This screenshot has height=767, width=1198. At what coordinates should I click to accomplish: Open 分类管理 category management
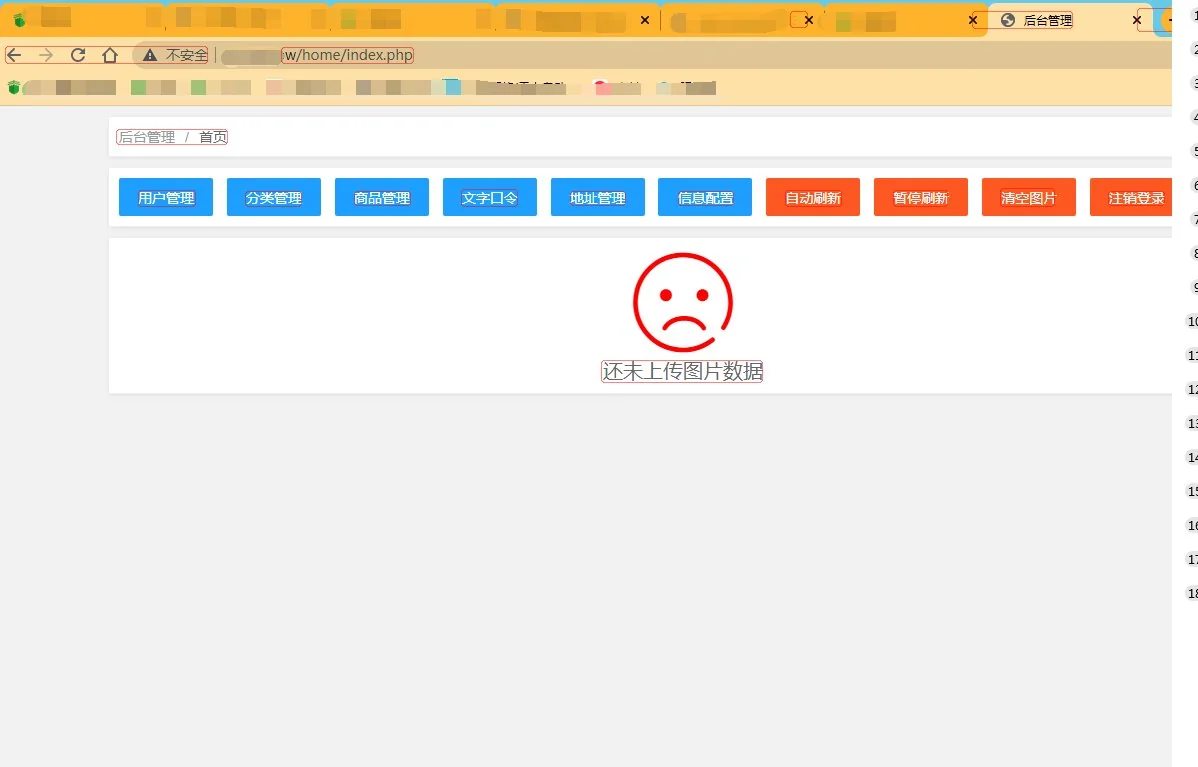tap(274, 198)
